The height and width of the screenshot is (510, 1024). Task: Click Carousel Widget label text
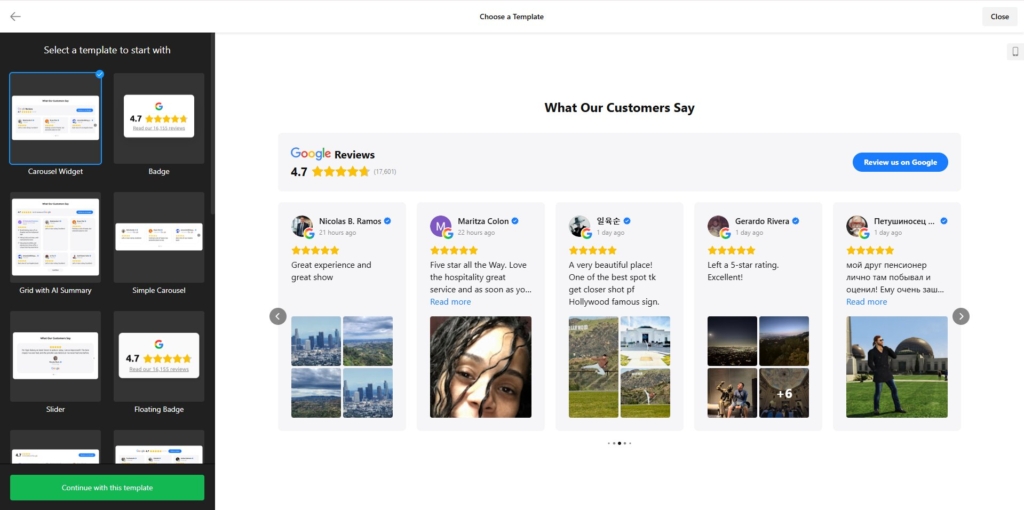[x=56, y=172]
